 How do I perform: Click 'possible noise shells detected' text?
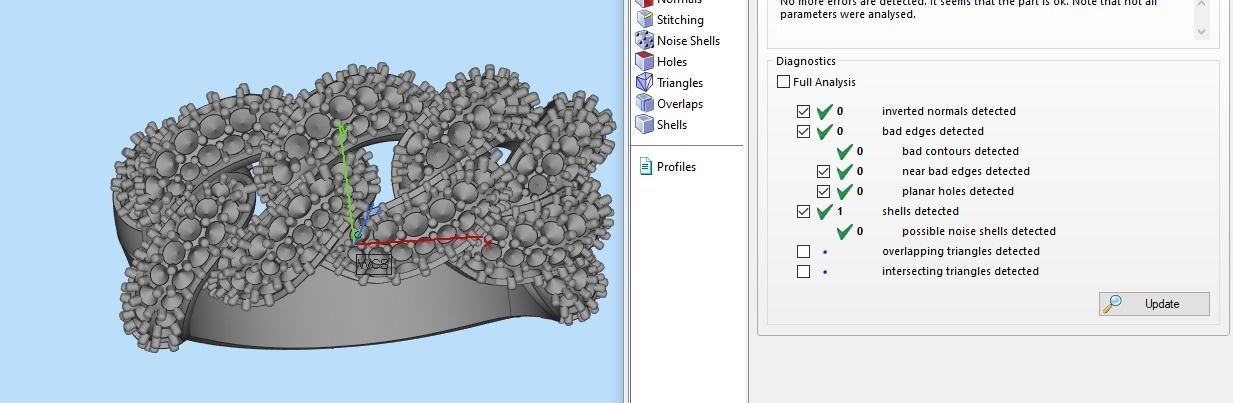coord(979,231)
